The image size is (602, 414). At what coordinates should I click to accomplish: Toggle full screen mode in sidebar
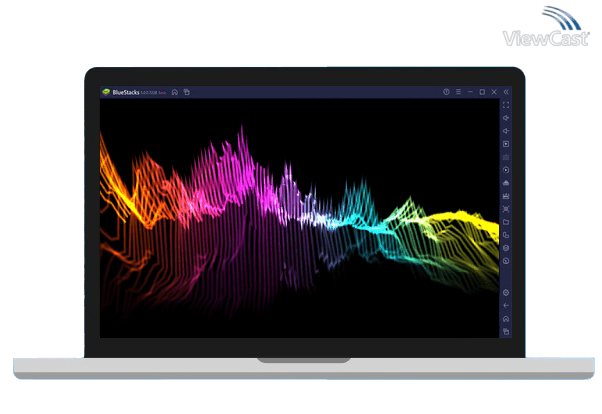coord(506,105)
